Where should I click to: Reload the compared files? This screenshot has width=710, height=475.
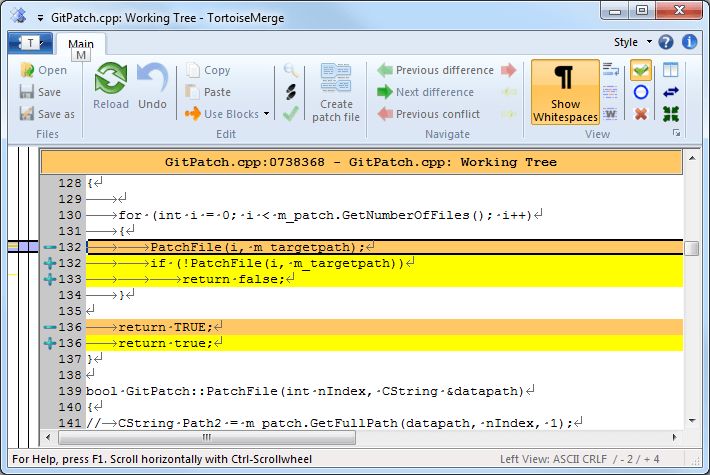click(x=111, y=86)
